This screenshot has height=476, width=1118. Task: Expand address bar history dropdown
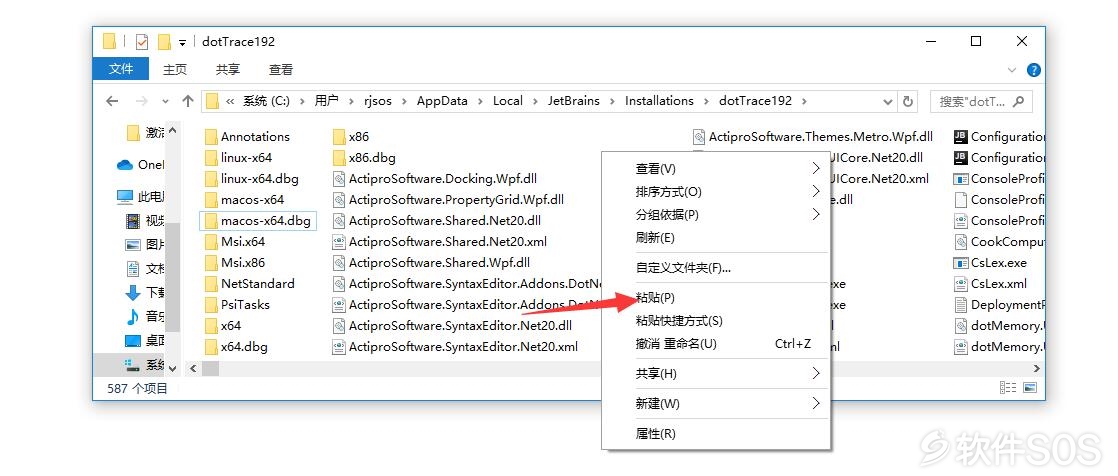888,101
